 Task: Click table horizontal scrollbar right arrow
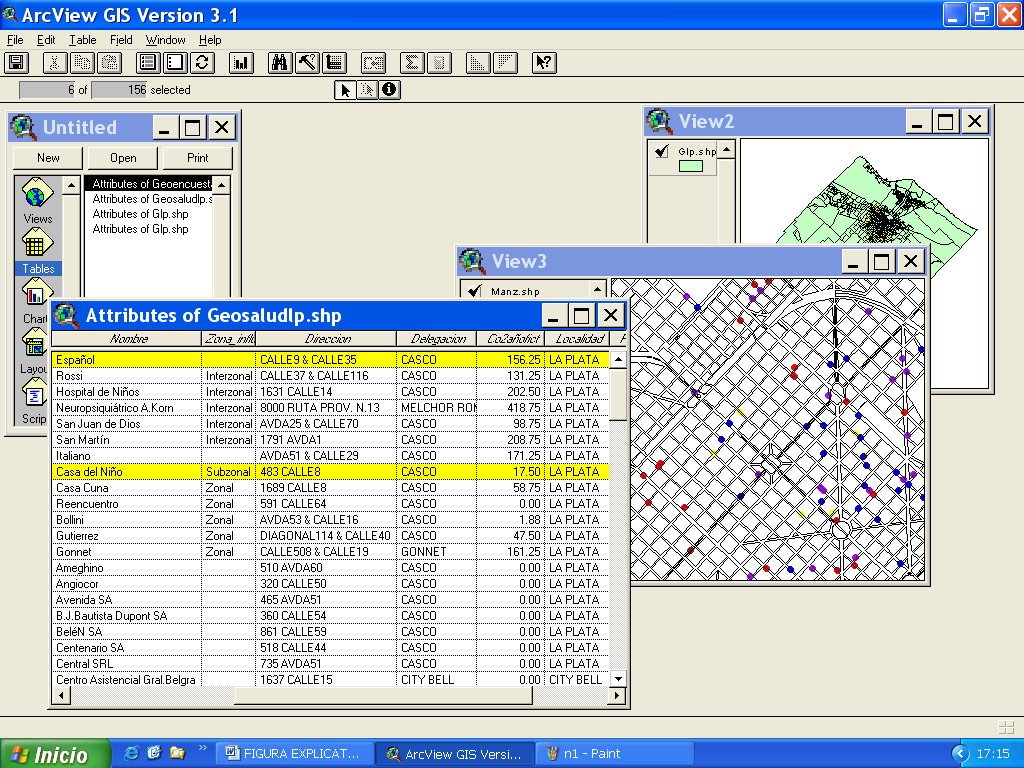point(616,696)
